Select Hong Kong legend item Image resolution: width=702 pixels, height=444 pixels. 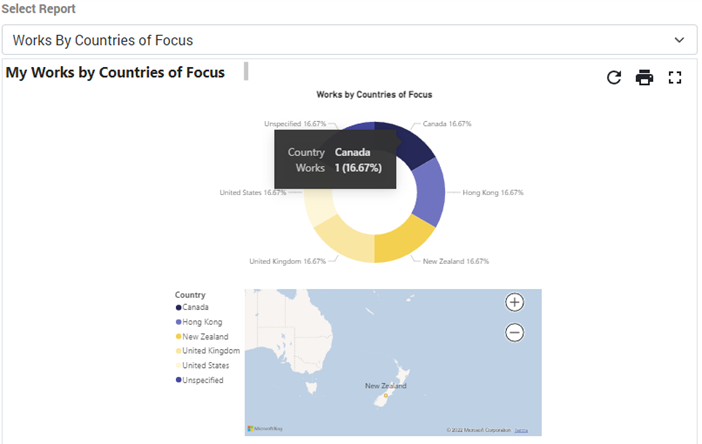(x=200, y=322)
